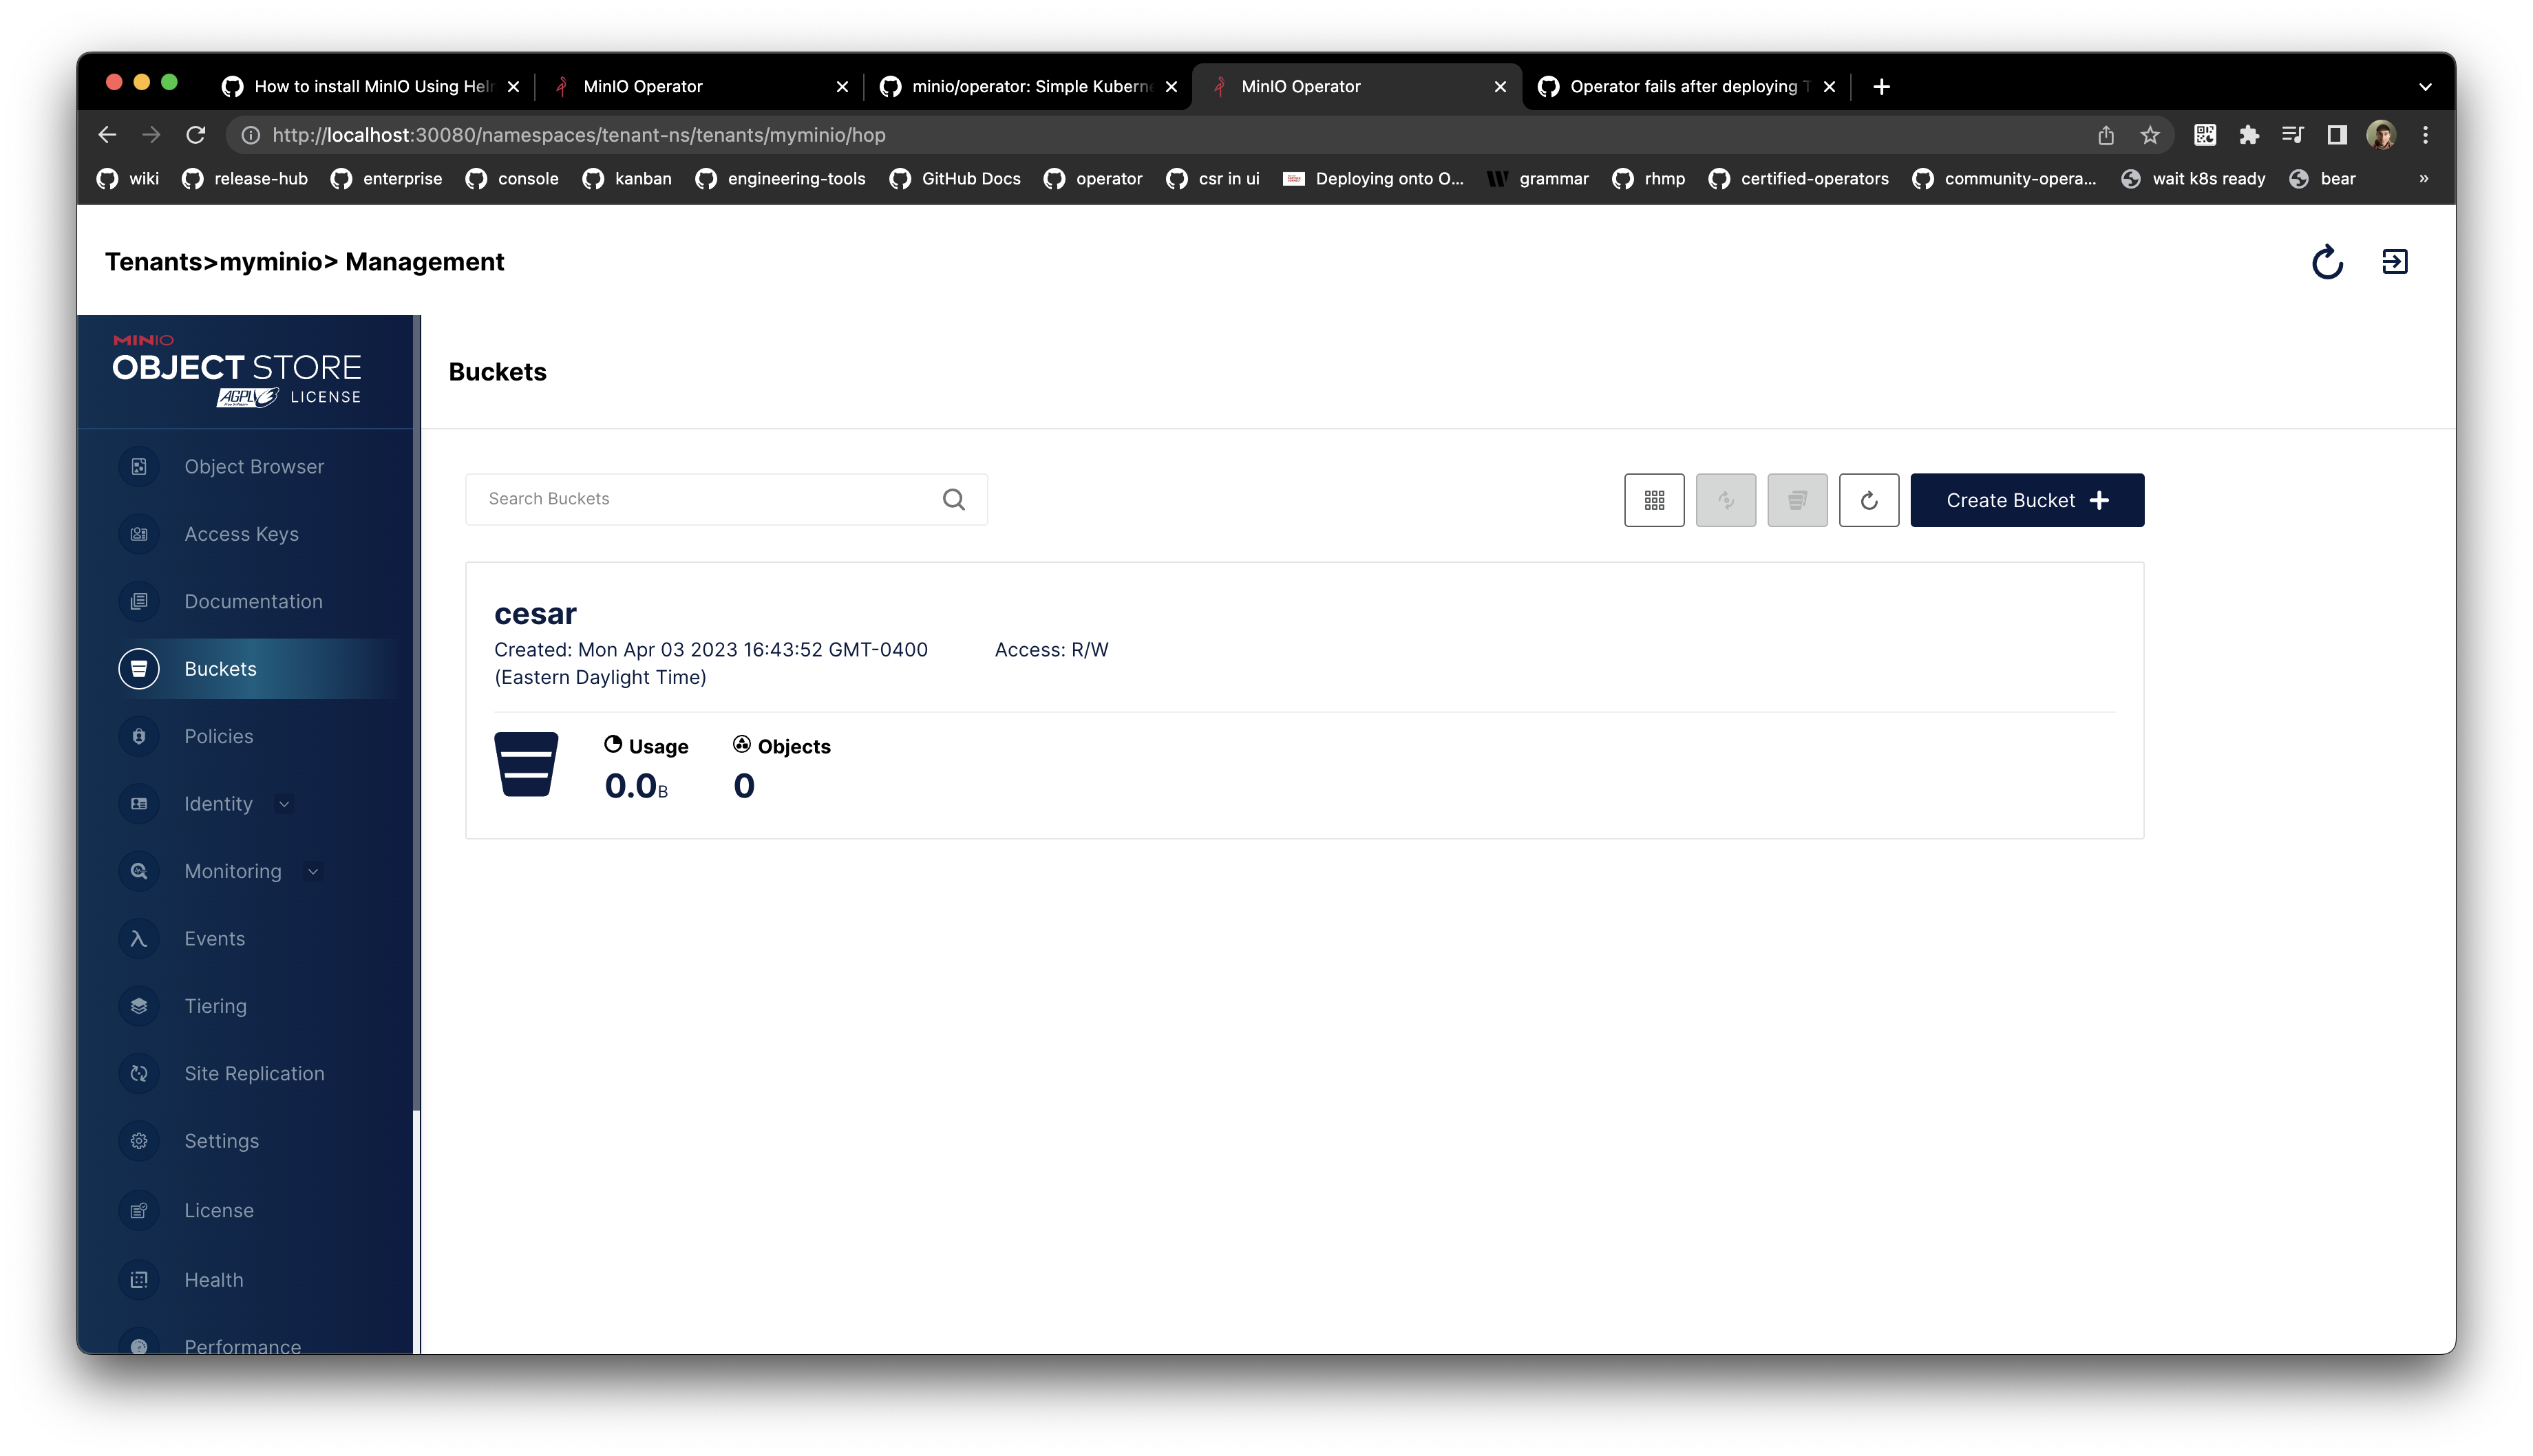Open the Object Browser section
This screenshot has width=2533, height=1456.
(x=253, y=466)
